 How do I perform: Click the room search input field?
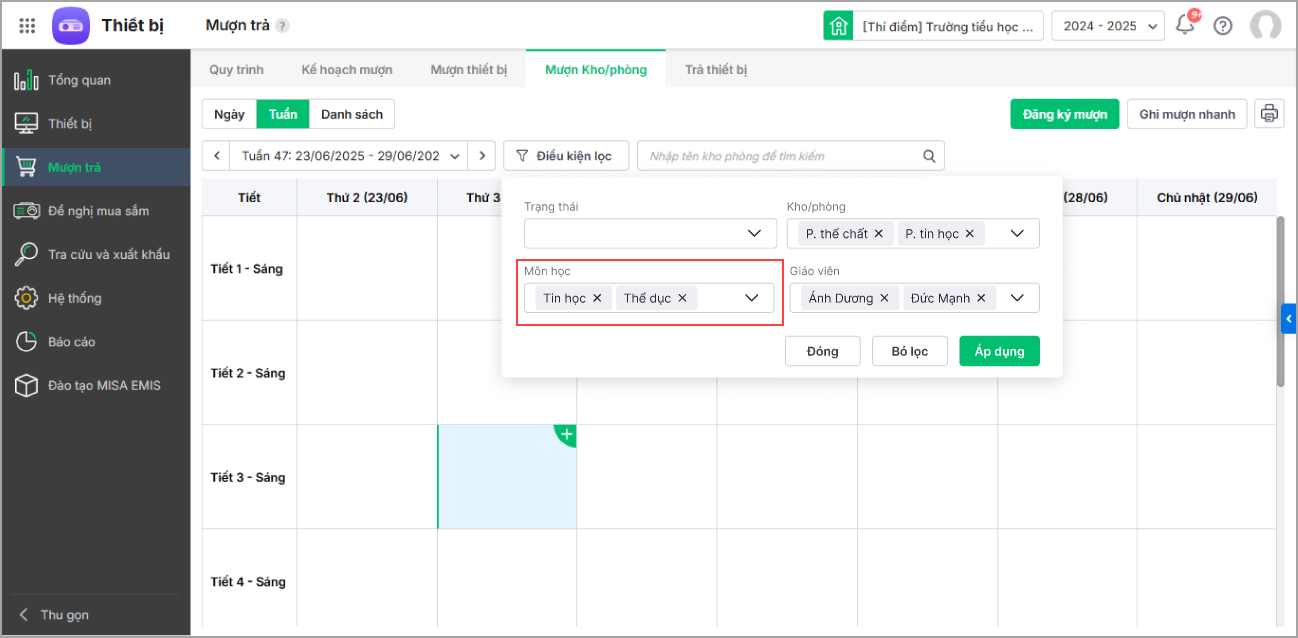pos(784,156)
